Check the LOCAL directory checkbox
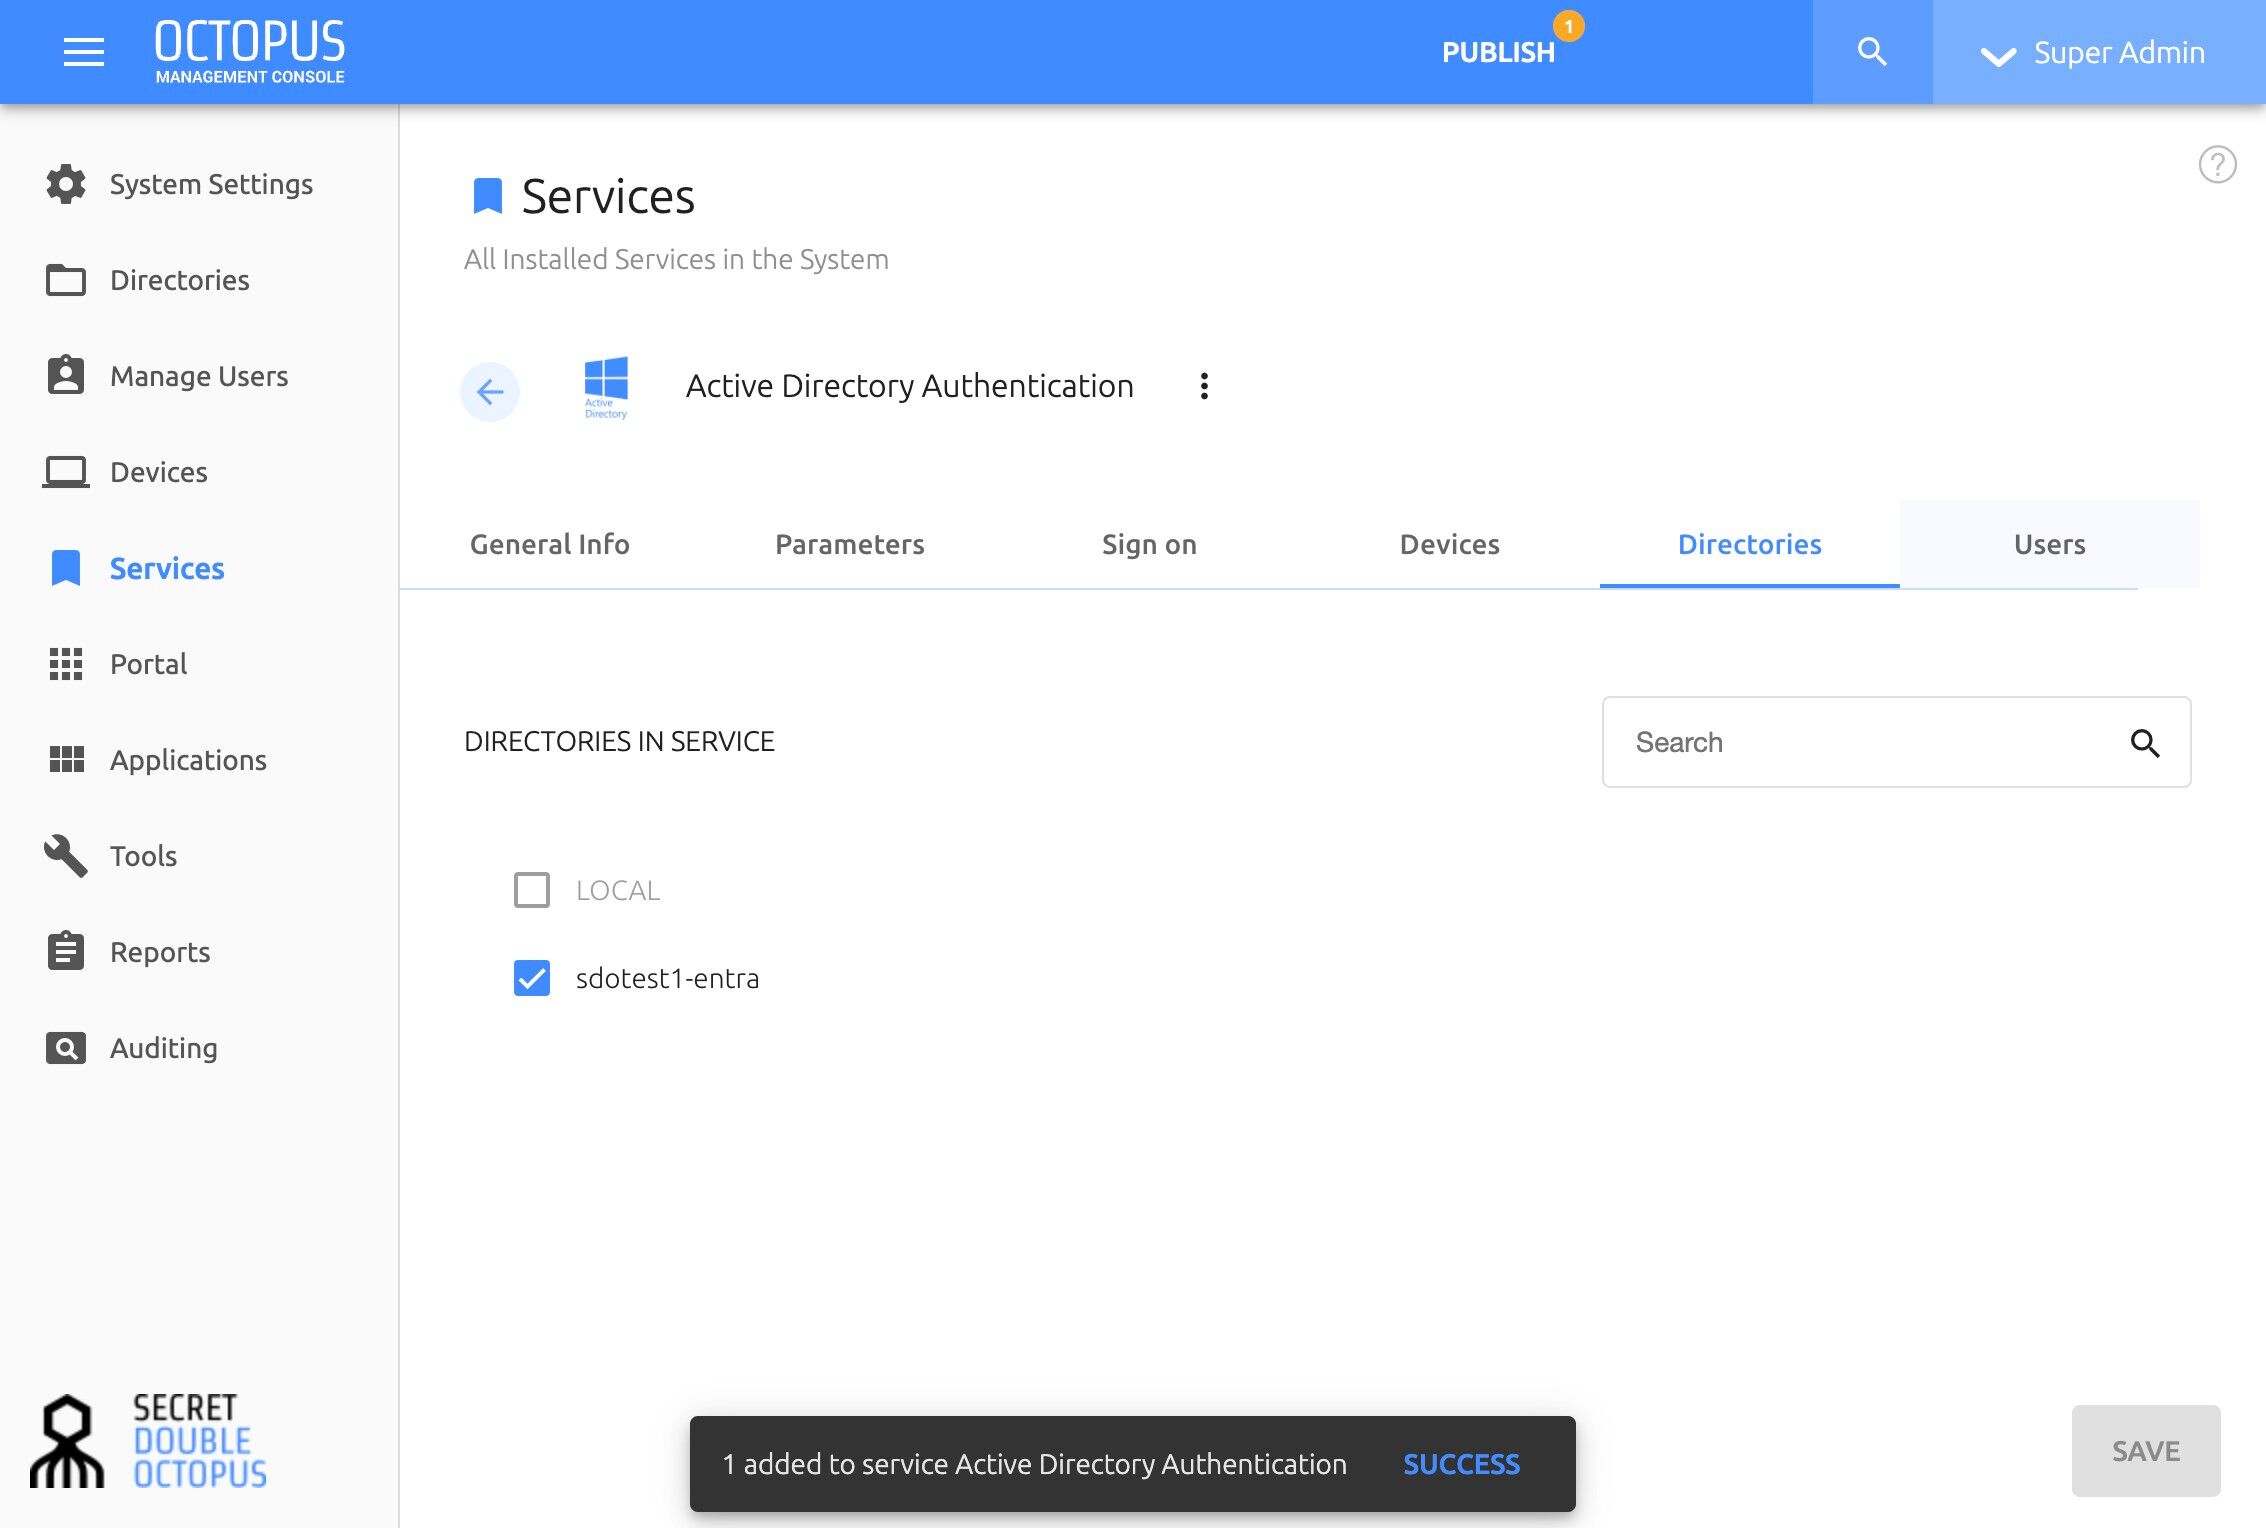Screen dimensions: 2266x1528 (532, 890)
